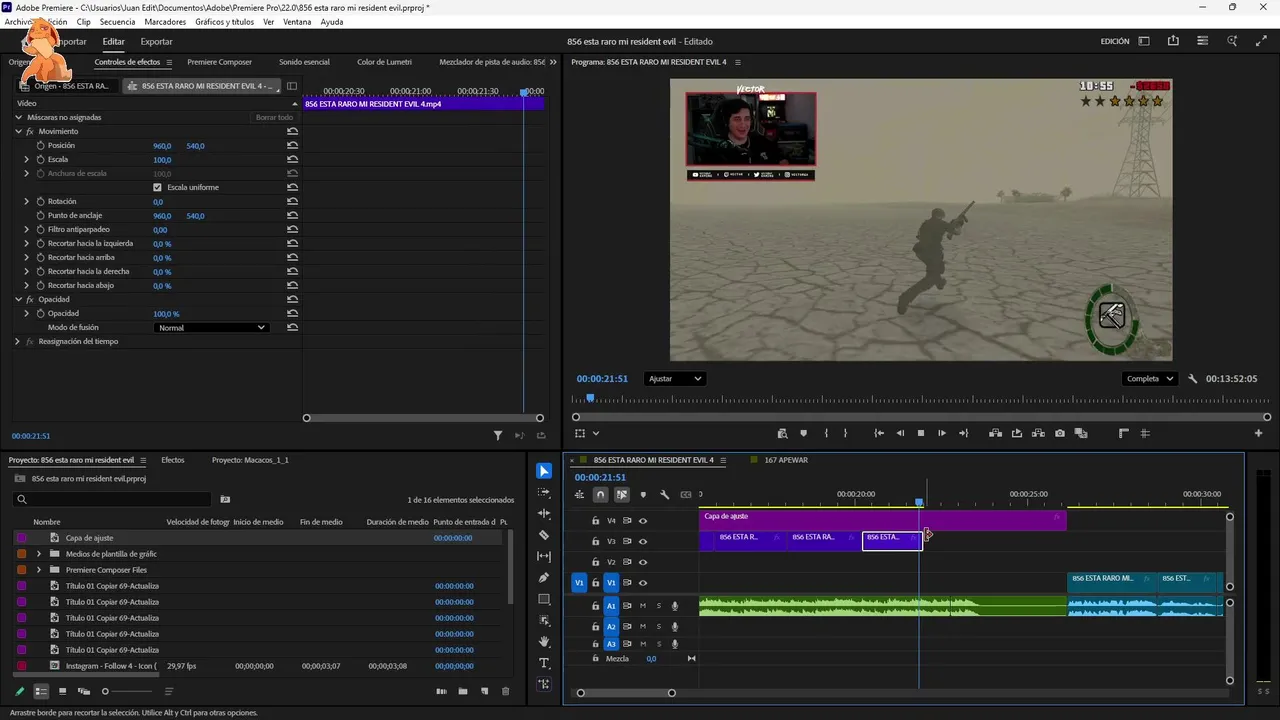Click the Borrar todo button
This screenshot has height=720, width=1280.
pyautogui.click(x=274, y=118)
